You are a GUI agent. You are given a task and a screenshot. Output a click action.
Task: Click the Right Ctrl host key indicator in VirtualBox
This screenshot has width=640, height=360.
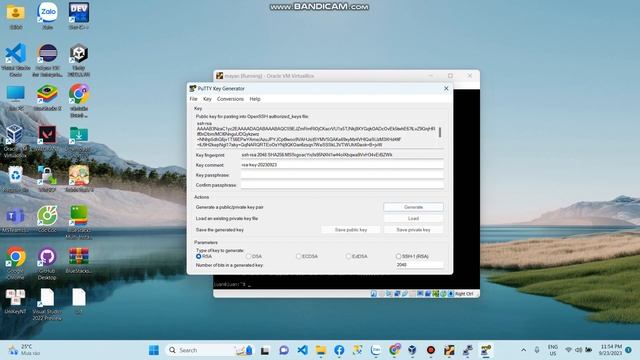[464, 294]
